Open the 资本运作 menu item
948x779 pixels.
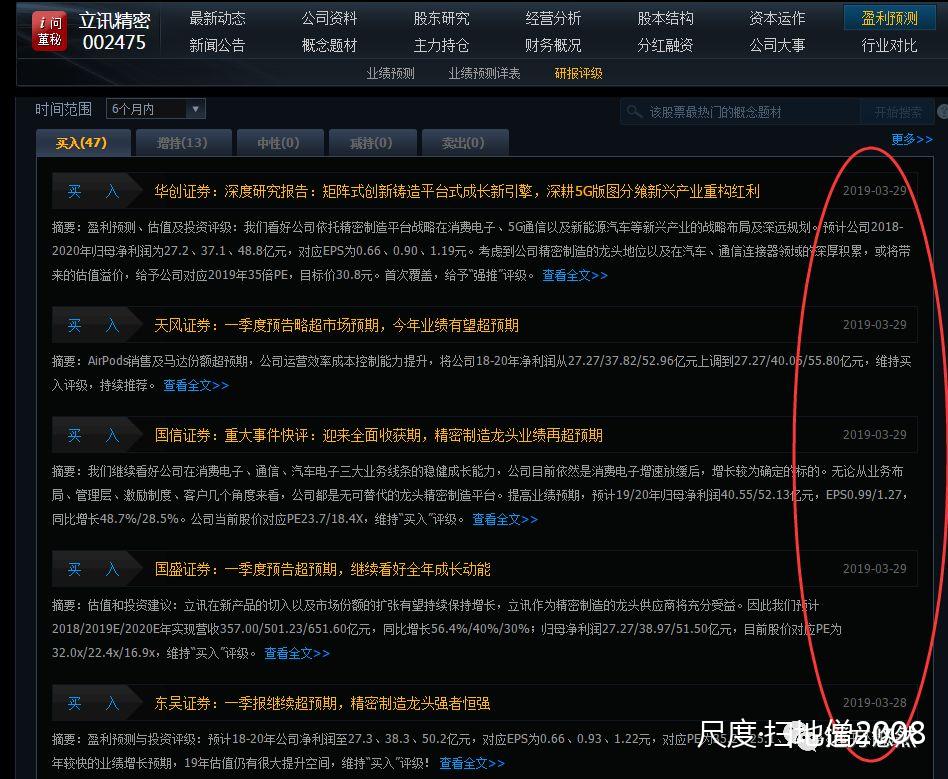[777, 18]
